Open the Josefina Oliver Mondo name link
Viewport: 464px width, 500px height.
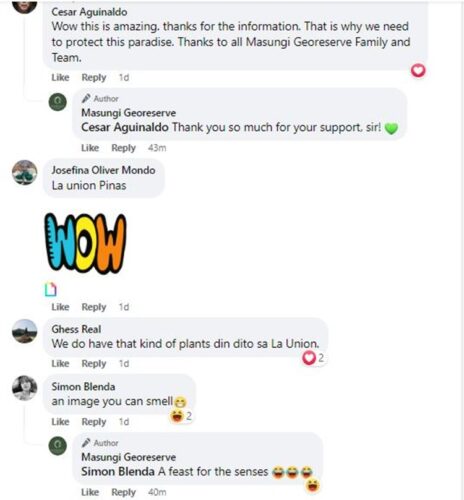pyautogui.click(x=103, y=170)
